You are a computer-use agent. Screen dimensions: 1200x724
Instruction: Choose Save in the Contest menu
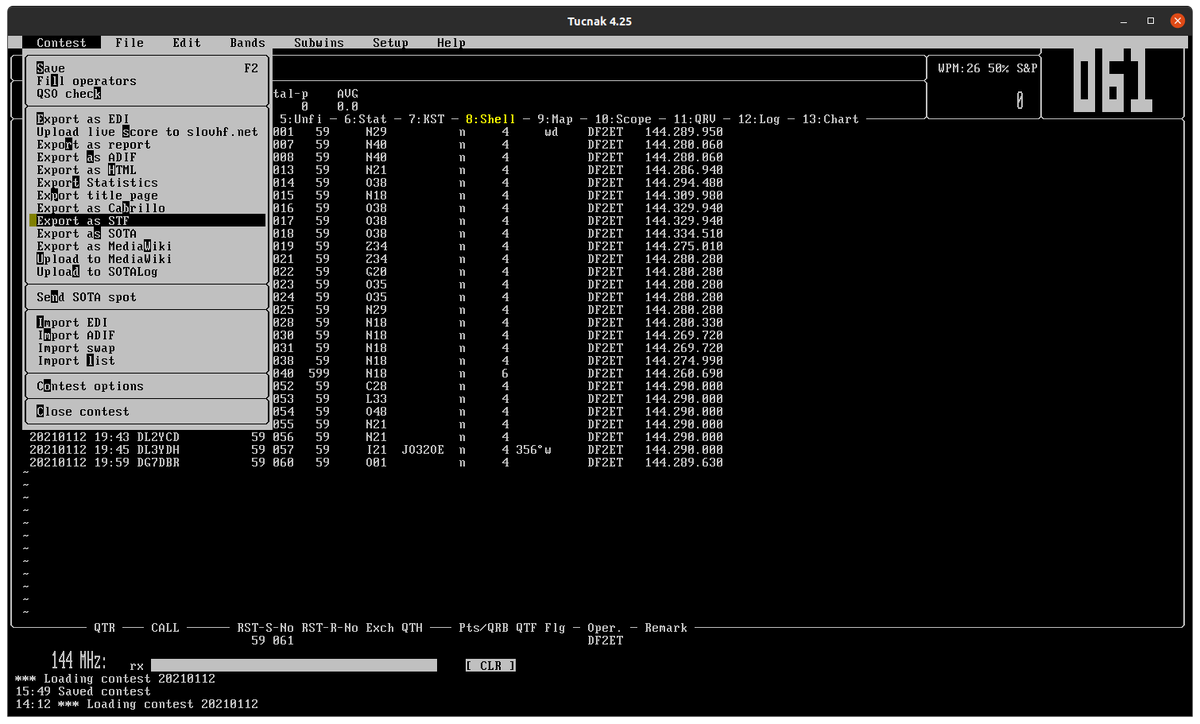148,68
